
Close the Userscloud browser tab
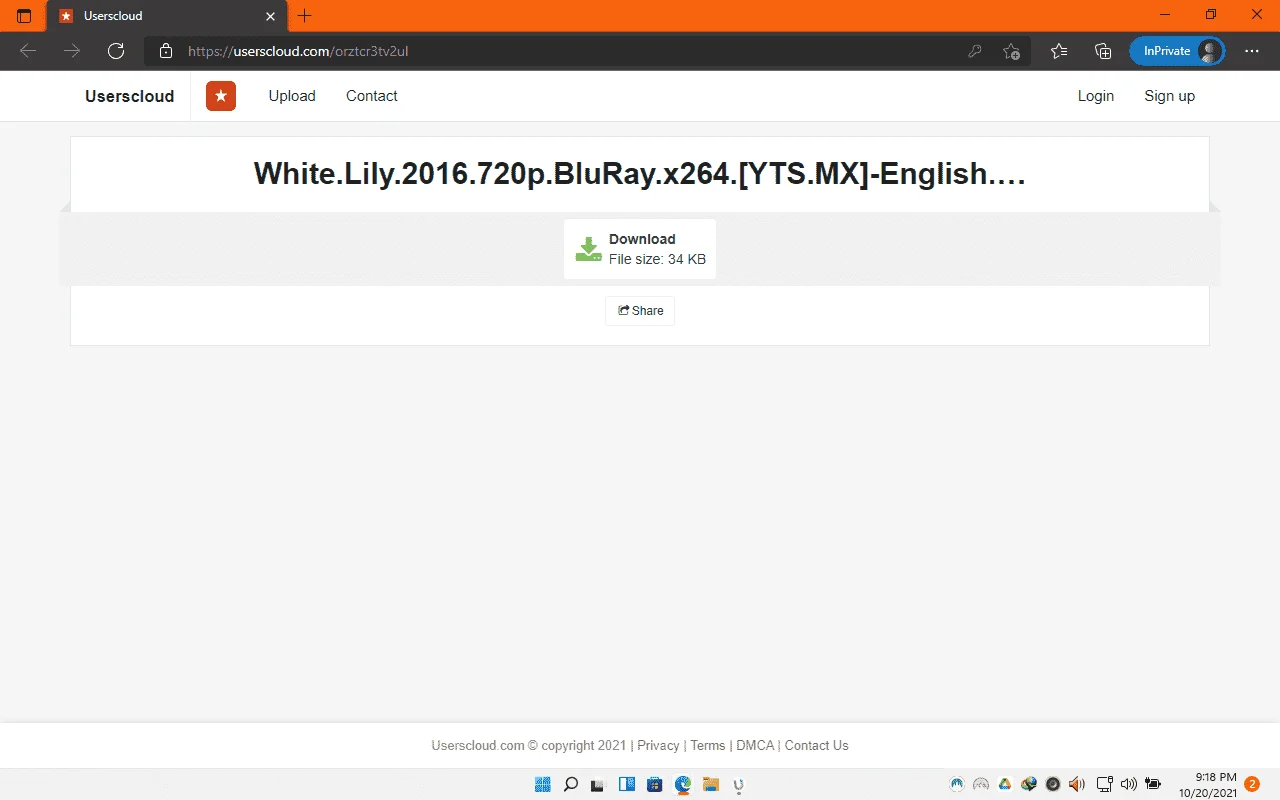coord(270,16)
